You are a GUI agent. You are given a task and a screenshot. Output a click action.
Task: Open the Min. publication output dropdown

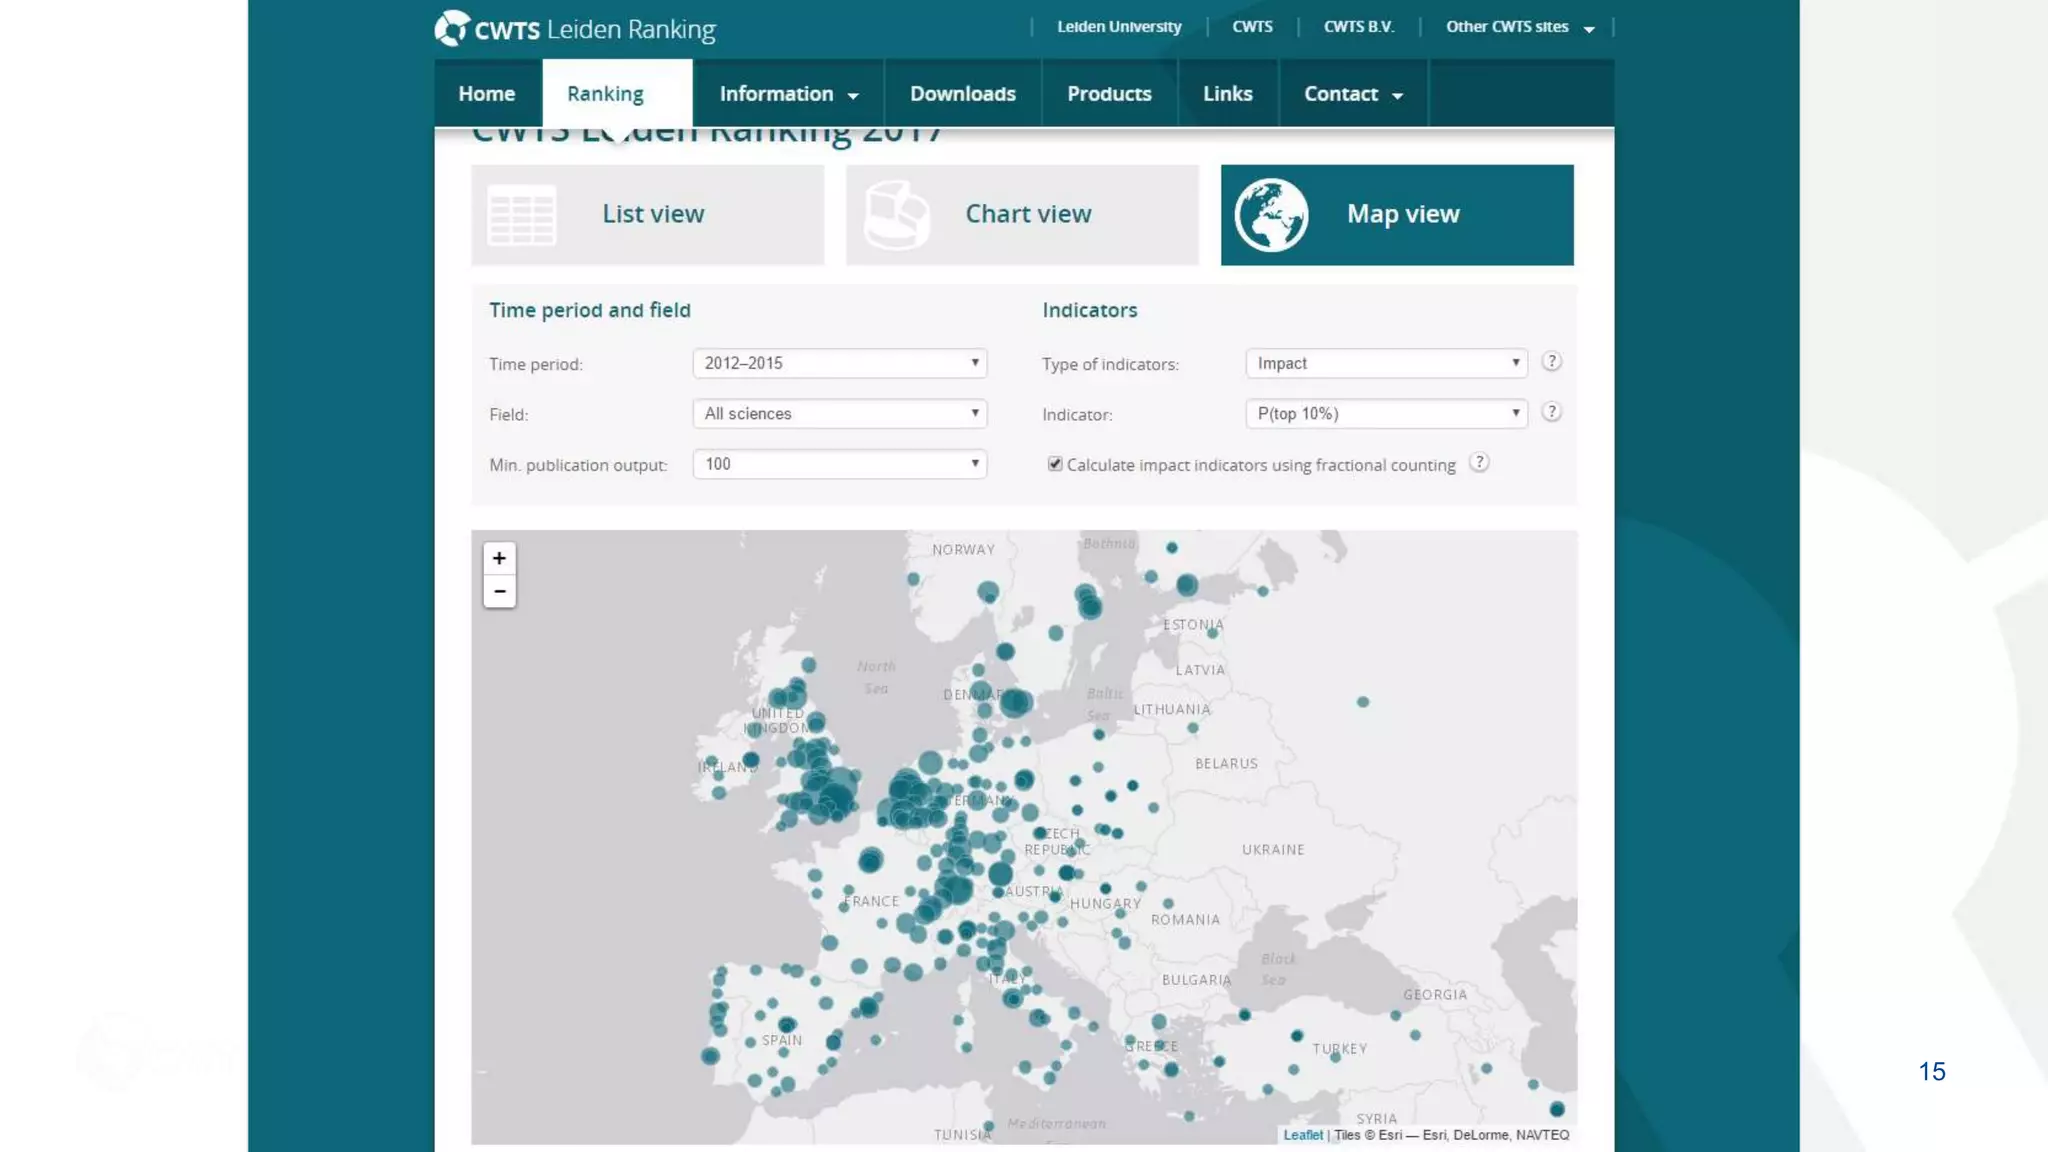[x=839, y=464]
